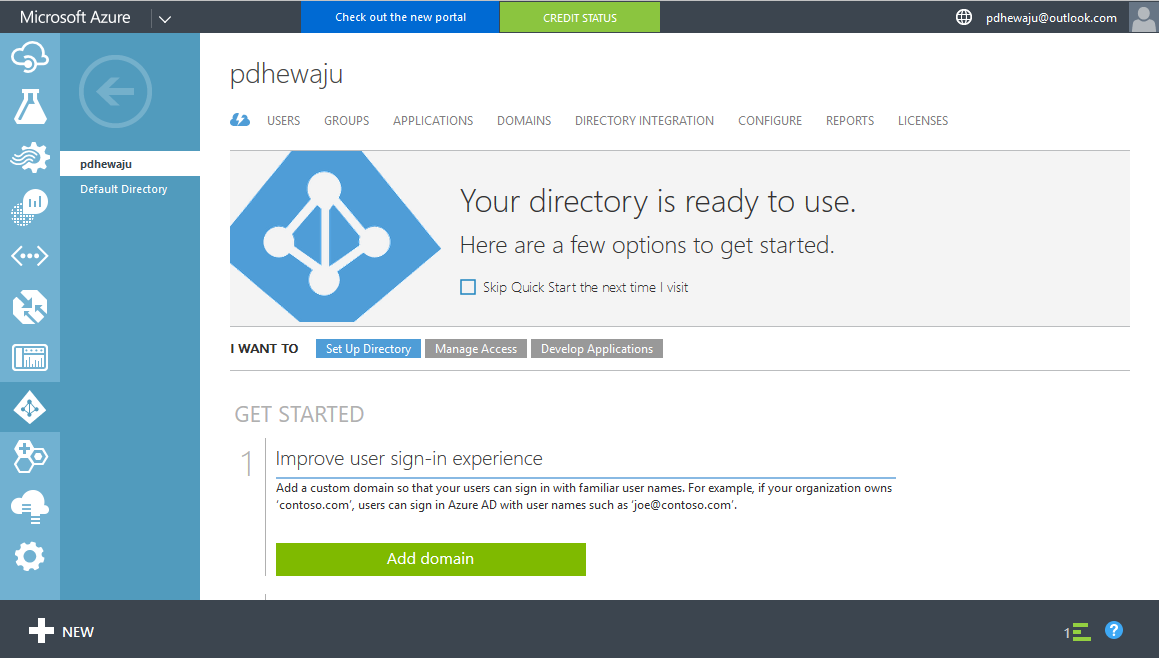Open the virtual networks angle-bracket icon
Screen dimensions: 1159x658
30,256
